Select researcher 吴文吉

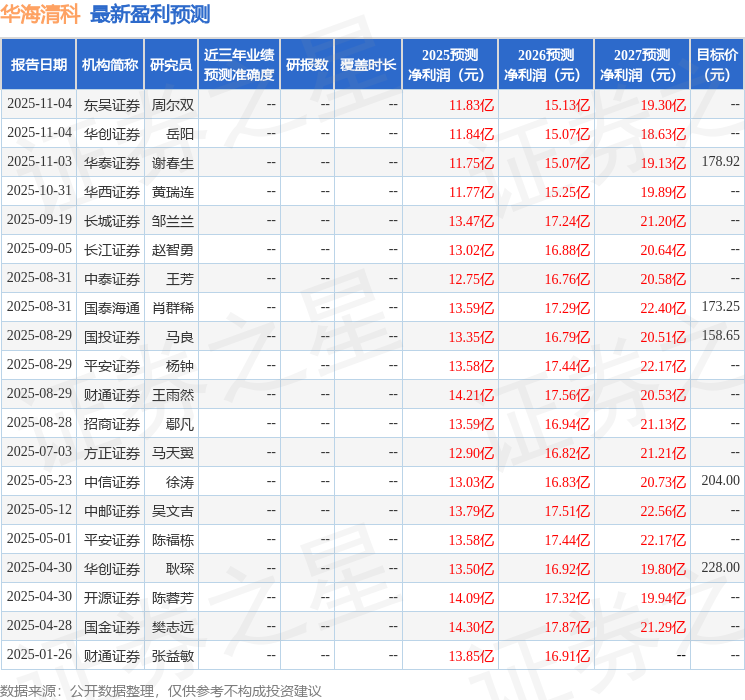173,511
